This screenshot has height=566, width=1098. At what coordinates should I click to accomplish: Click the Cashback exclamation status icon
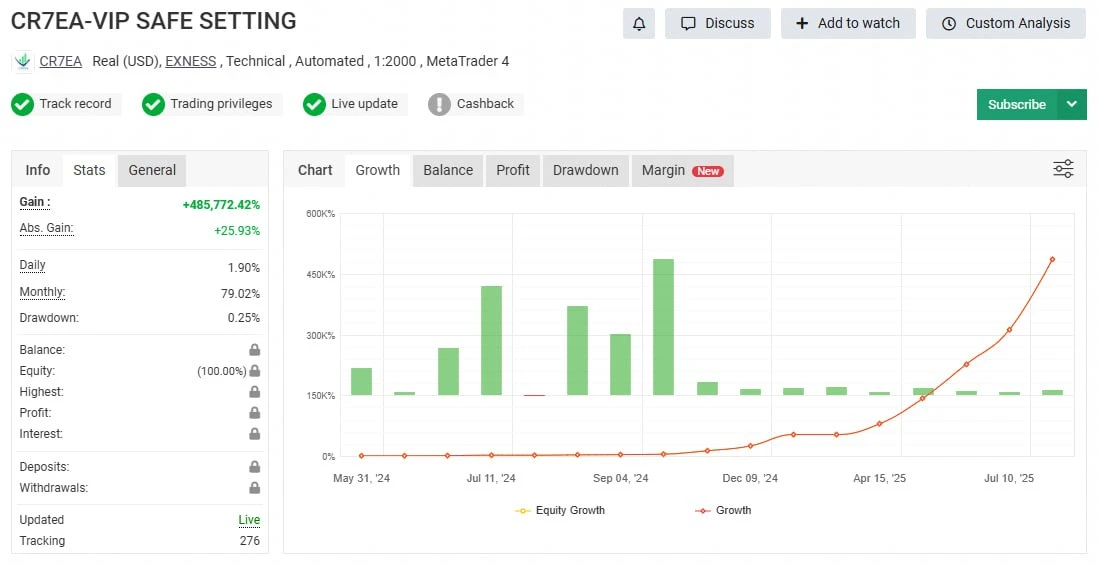(439, 104)
